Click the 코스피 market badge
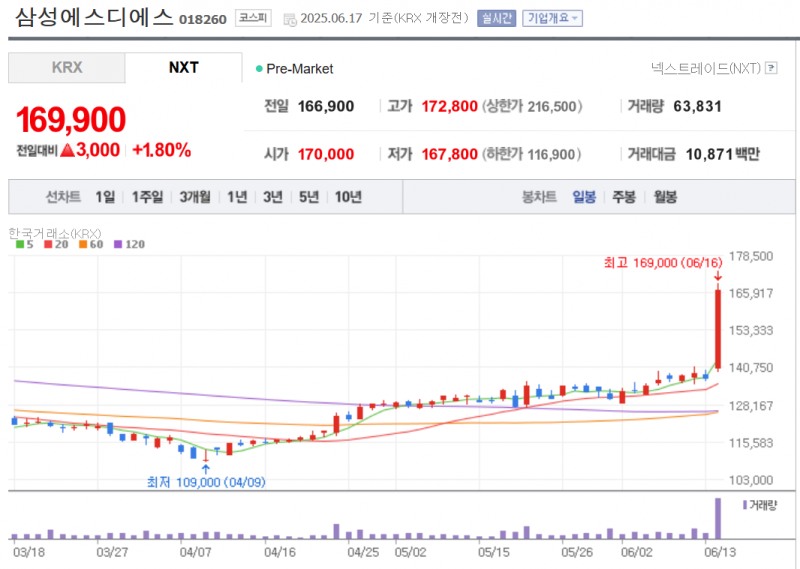800x569 pixels. pos(253,18)
